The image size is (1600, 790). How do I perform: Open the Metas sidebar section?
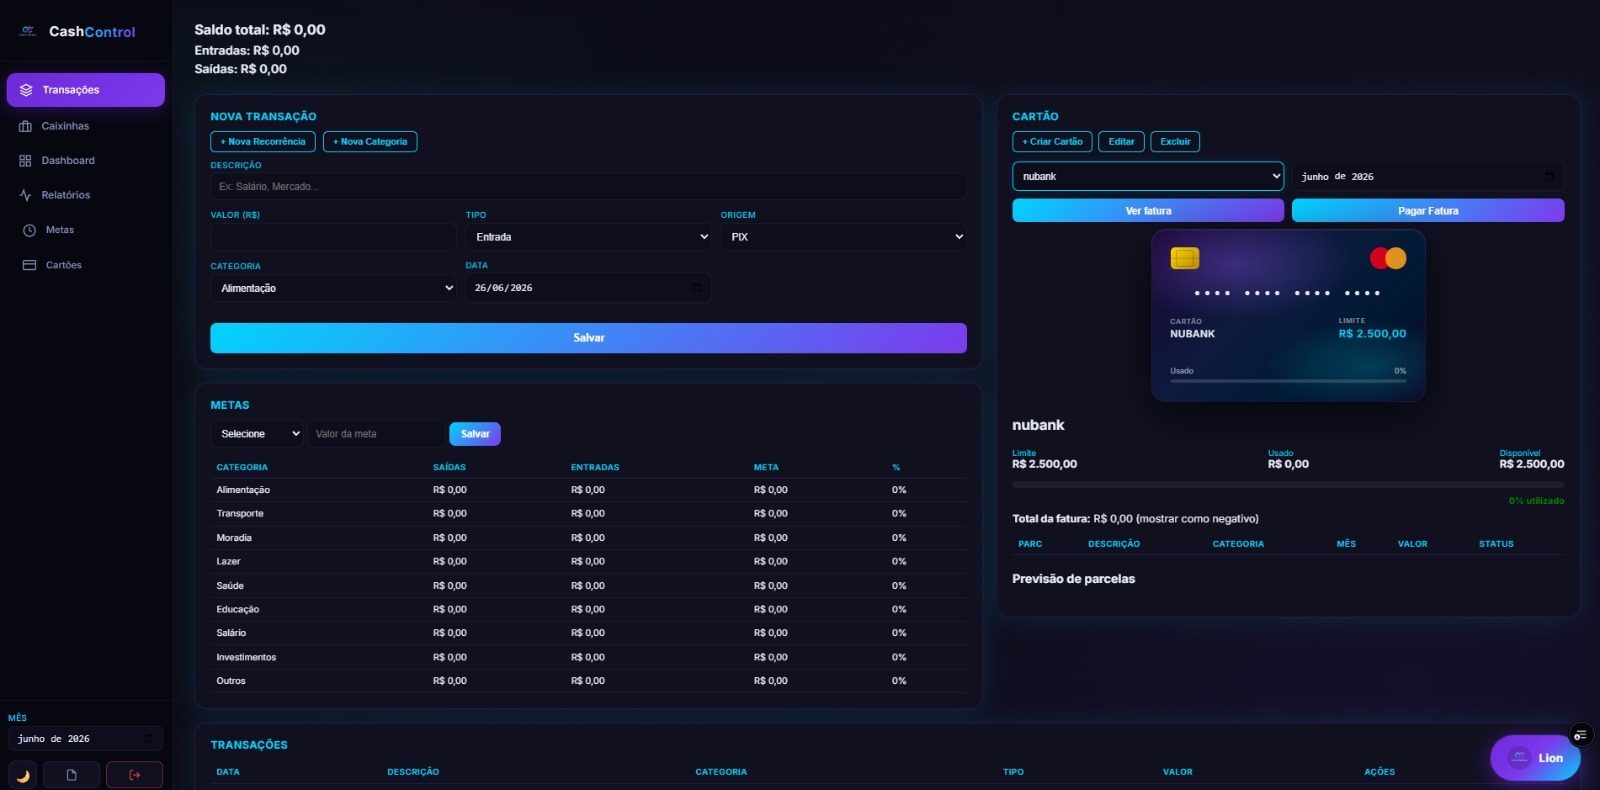pos(85,230)
